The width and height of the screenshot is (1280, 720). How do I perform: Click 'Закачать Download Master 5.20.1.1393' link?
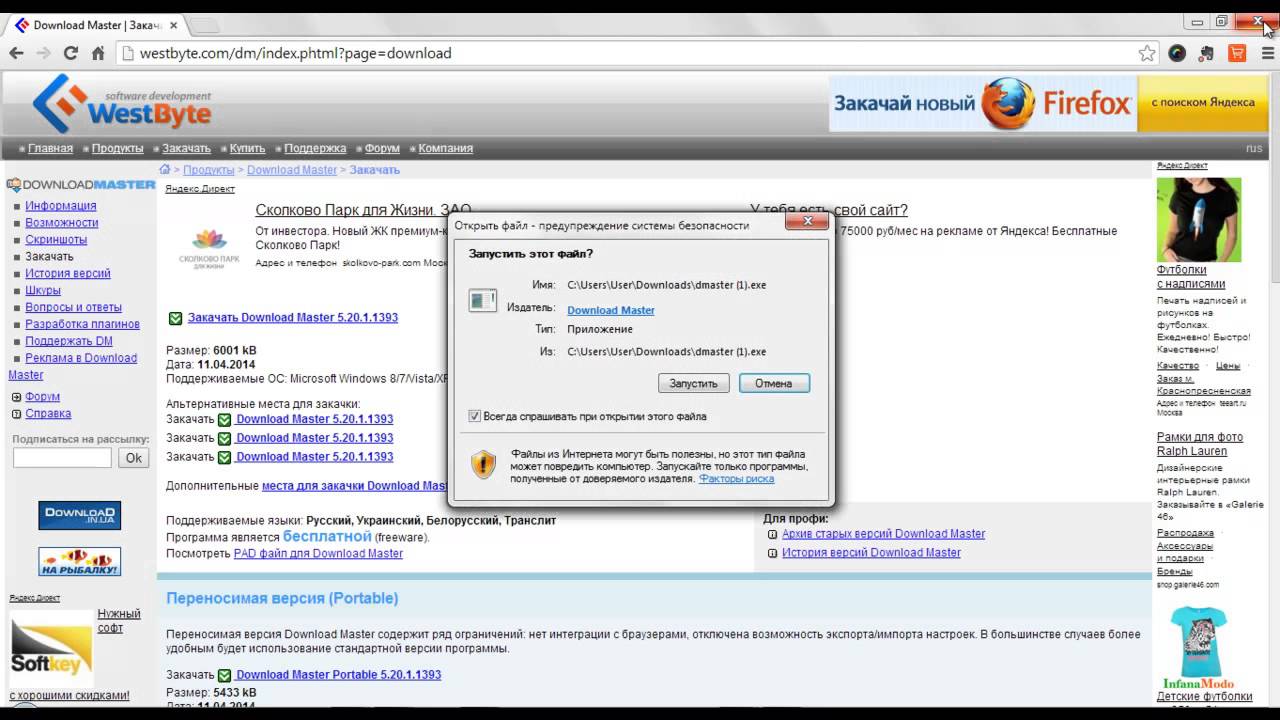pyautogui.click(x=293, y=318)
